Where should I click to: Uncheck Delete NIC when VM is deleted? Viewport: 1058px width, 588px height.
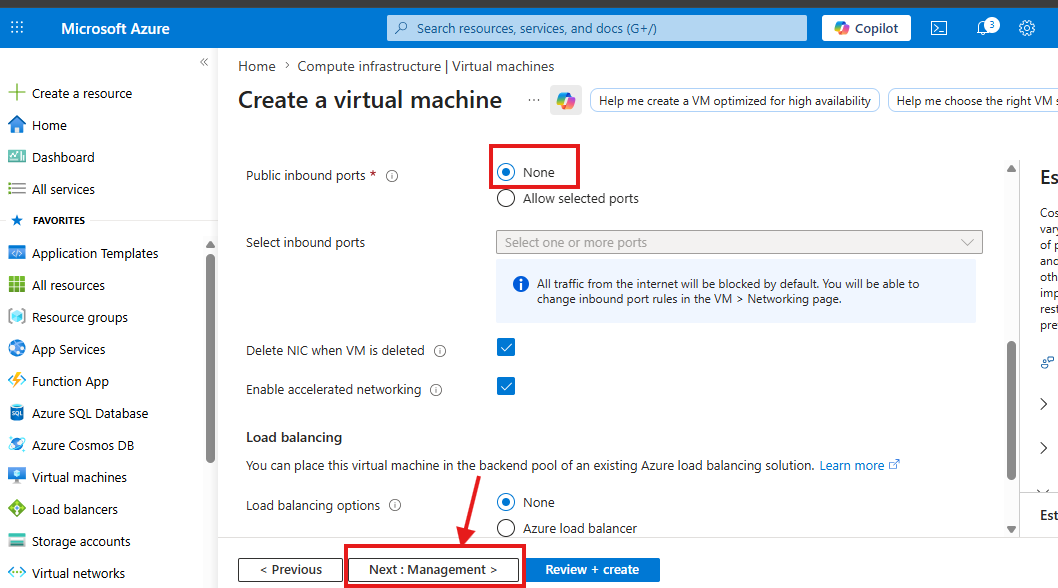tap(506, 348)
